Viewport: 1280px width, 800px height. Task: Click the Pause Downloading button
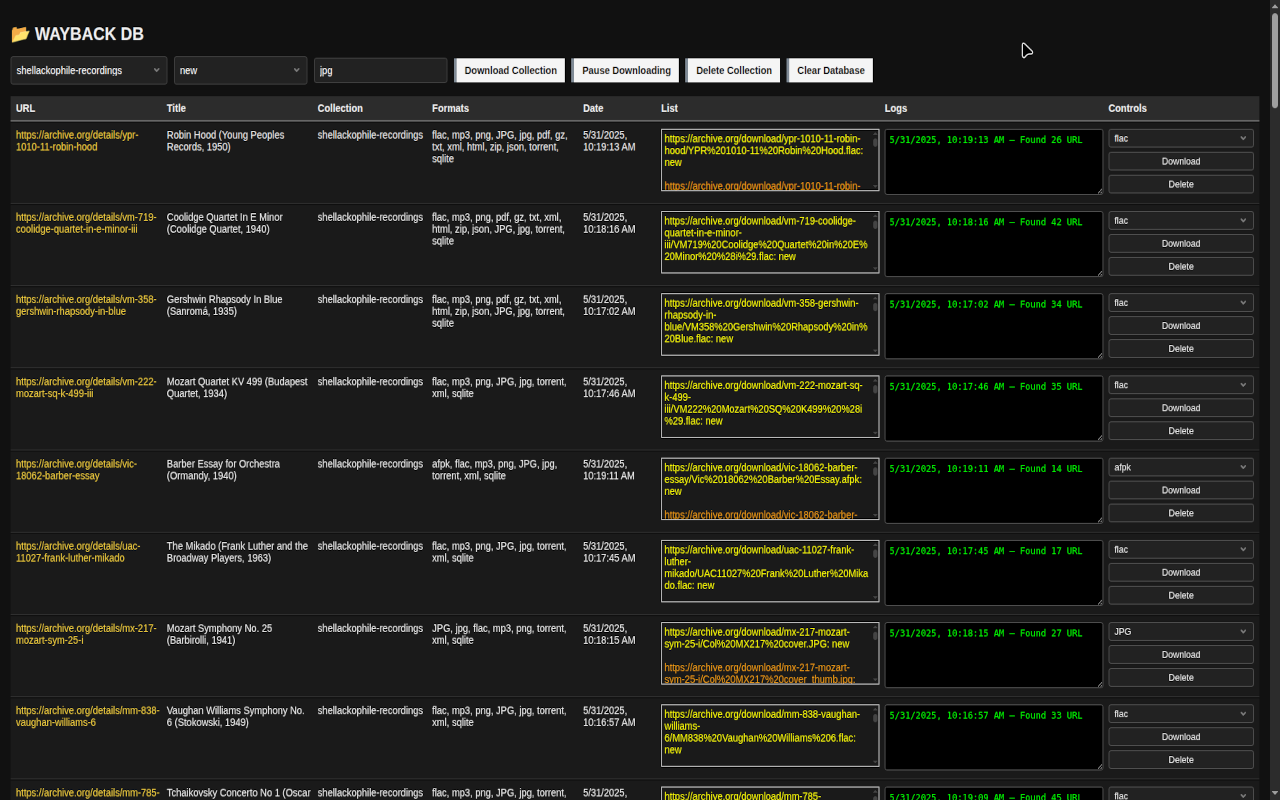pos(626,70)
